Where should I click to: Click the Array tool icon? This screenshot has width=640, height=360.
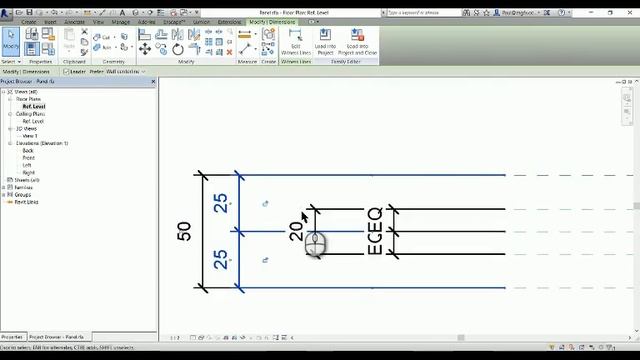click(209, 42)
